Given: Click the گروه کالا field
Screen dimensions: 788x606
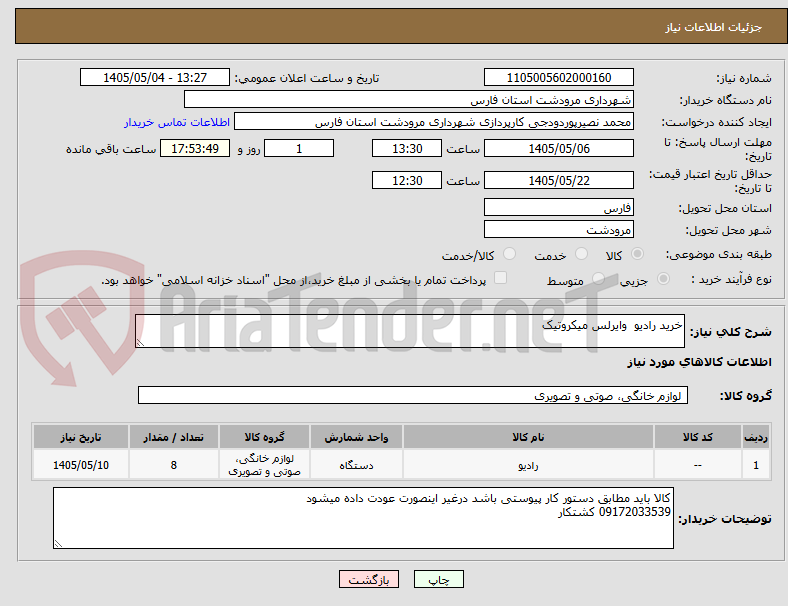Looking at the screenshot, I should (413, 395).
